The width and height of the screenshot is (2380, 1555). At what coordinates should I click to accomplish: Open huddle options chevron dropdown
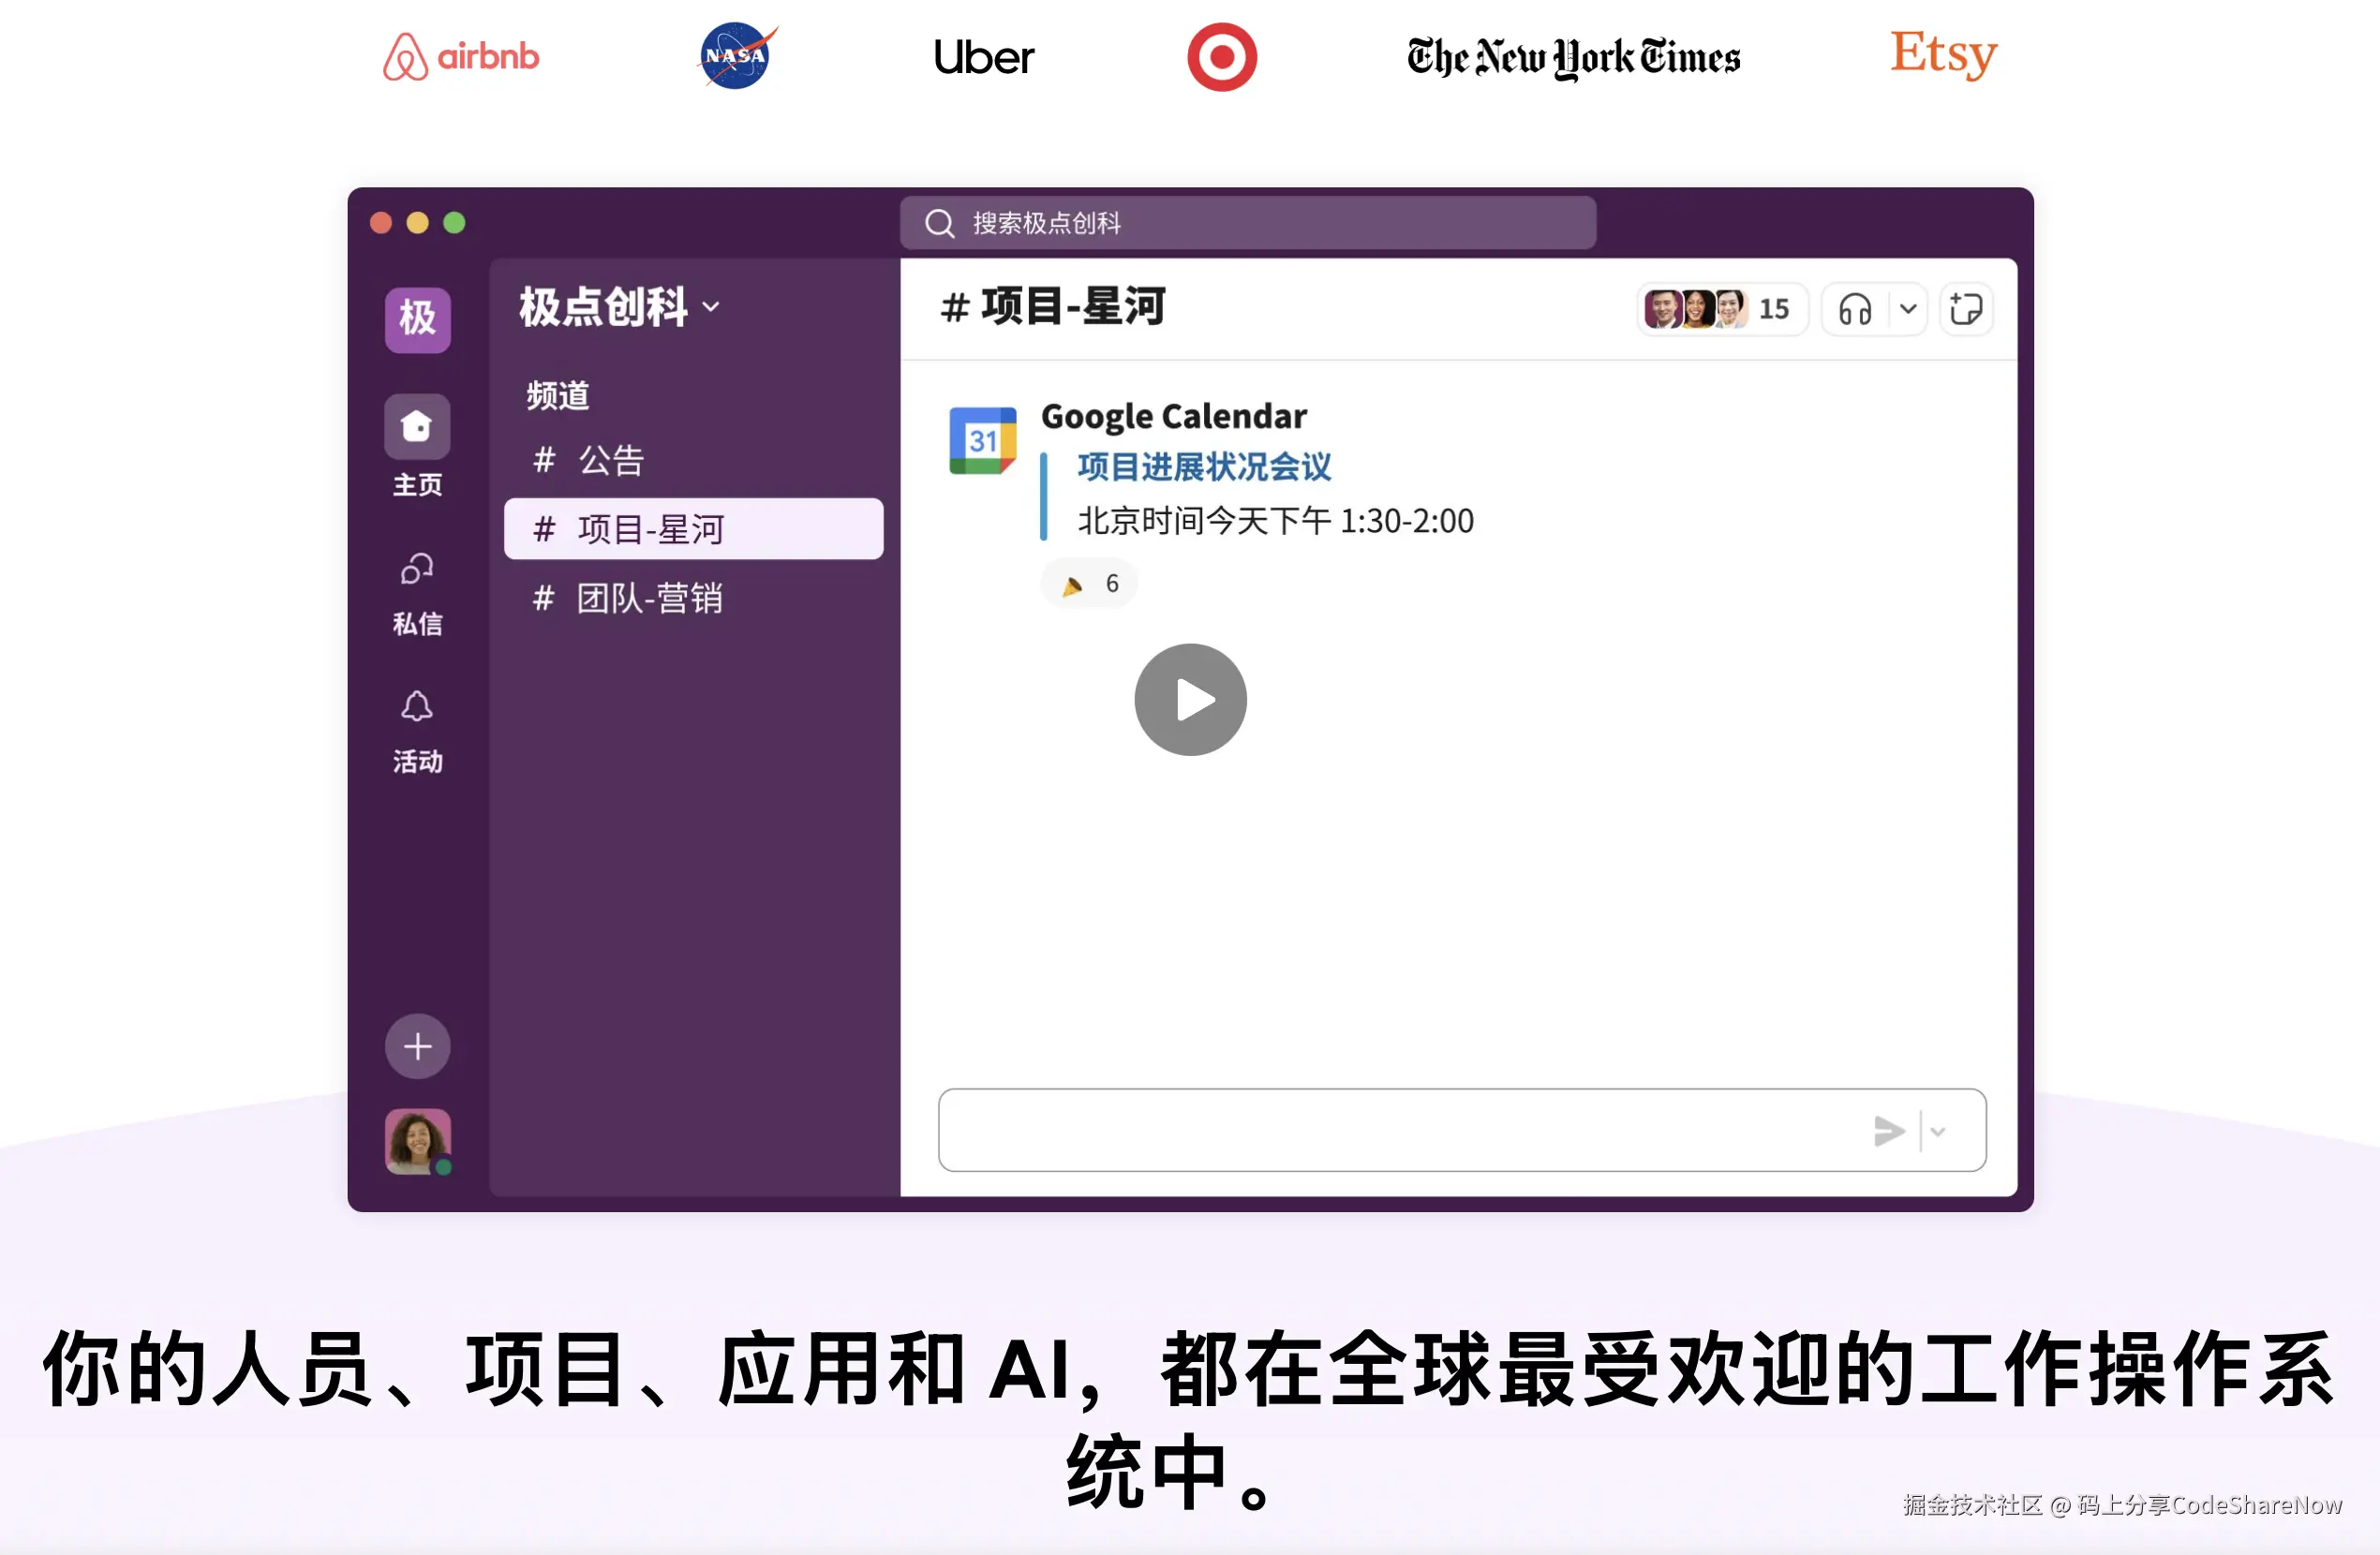pos(1908,309)
